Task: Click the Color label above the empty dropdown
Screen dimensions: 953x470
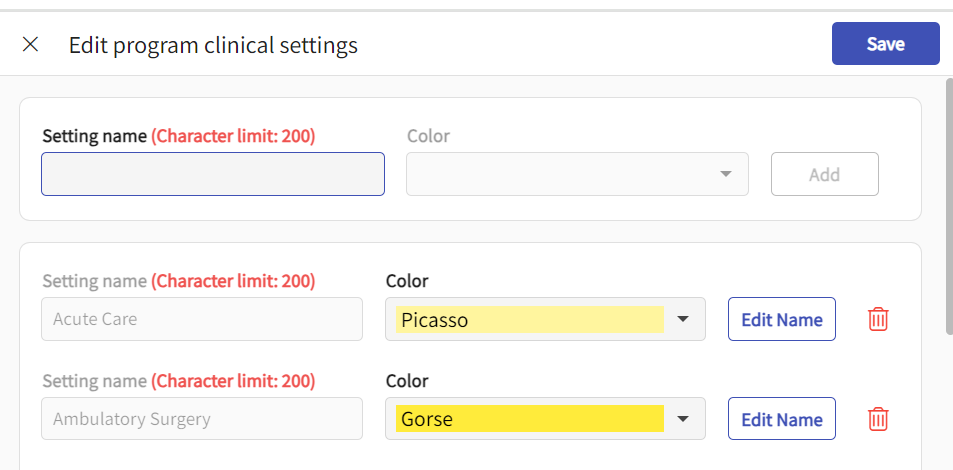Action: coord(428,136)
